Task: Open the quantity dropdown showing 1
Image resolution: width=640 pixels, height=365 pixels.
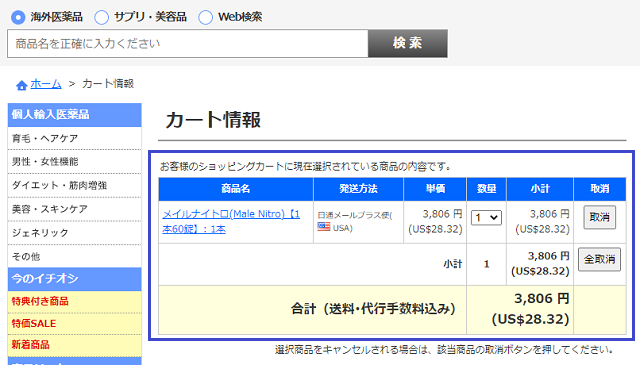Action: [486, 218]
